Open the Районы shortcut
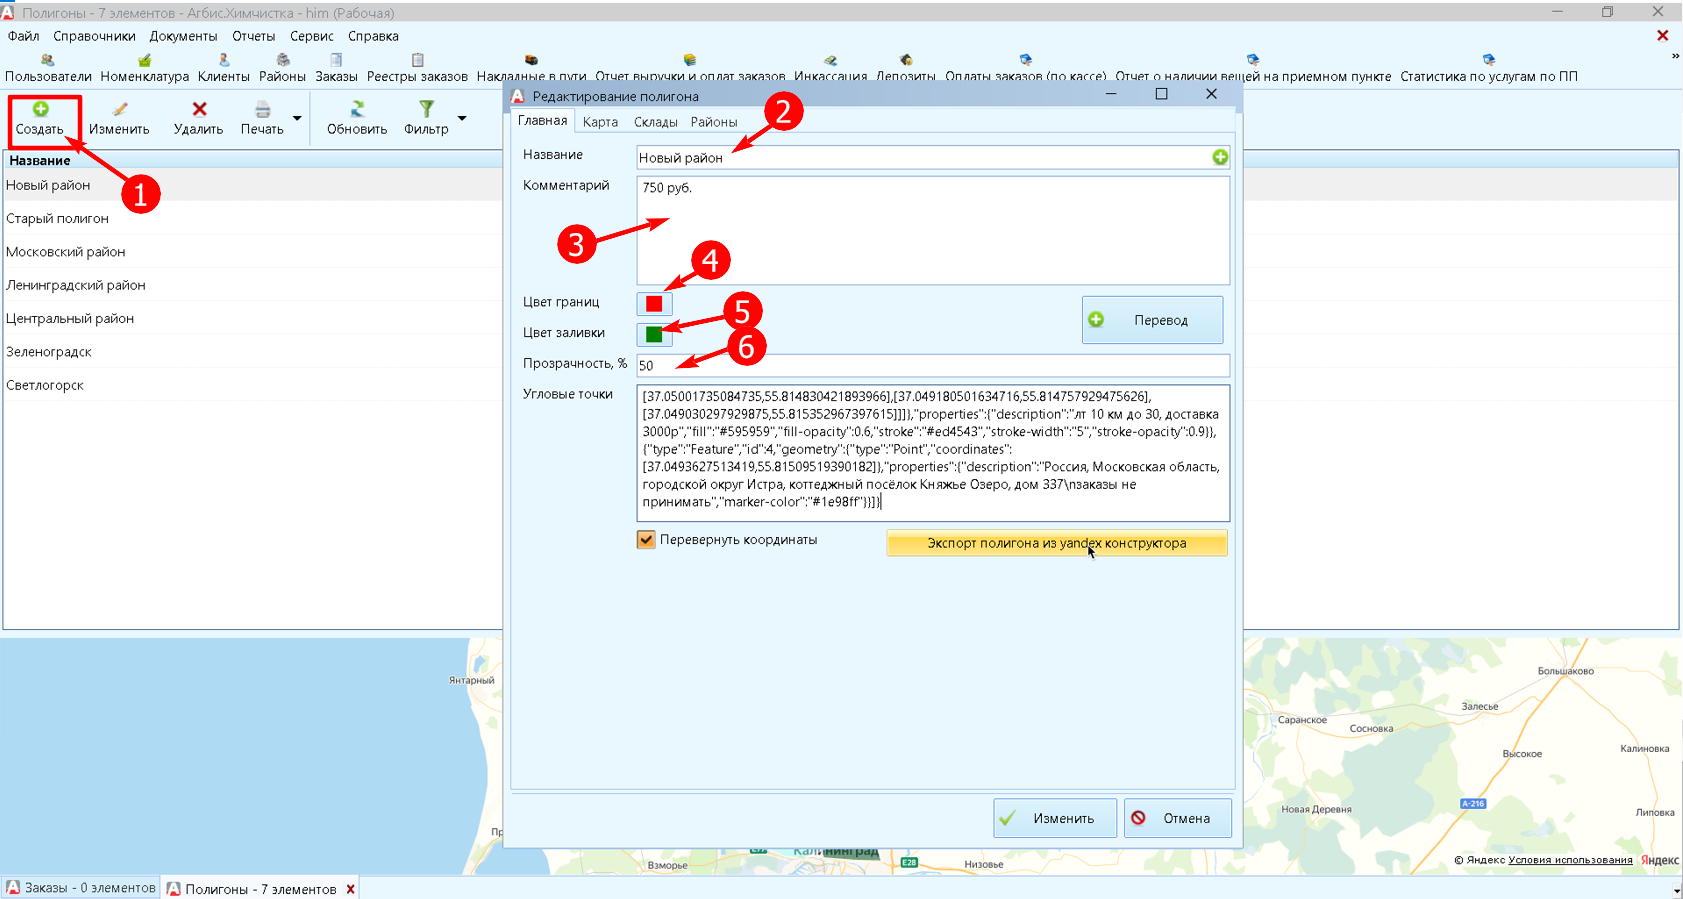This screenshot has height=899, width=1683. pos(283,69)
